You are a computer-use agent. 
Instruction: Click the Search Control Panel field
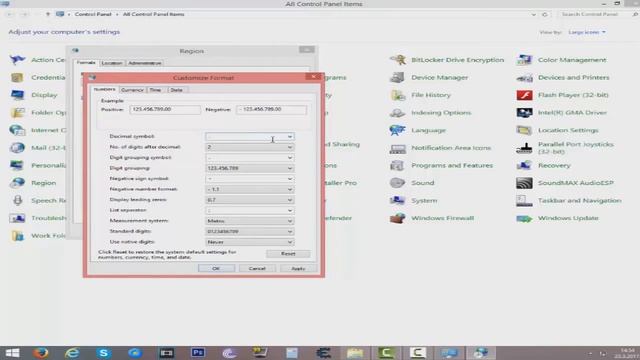point(597,14)
